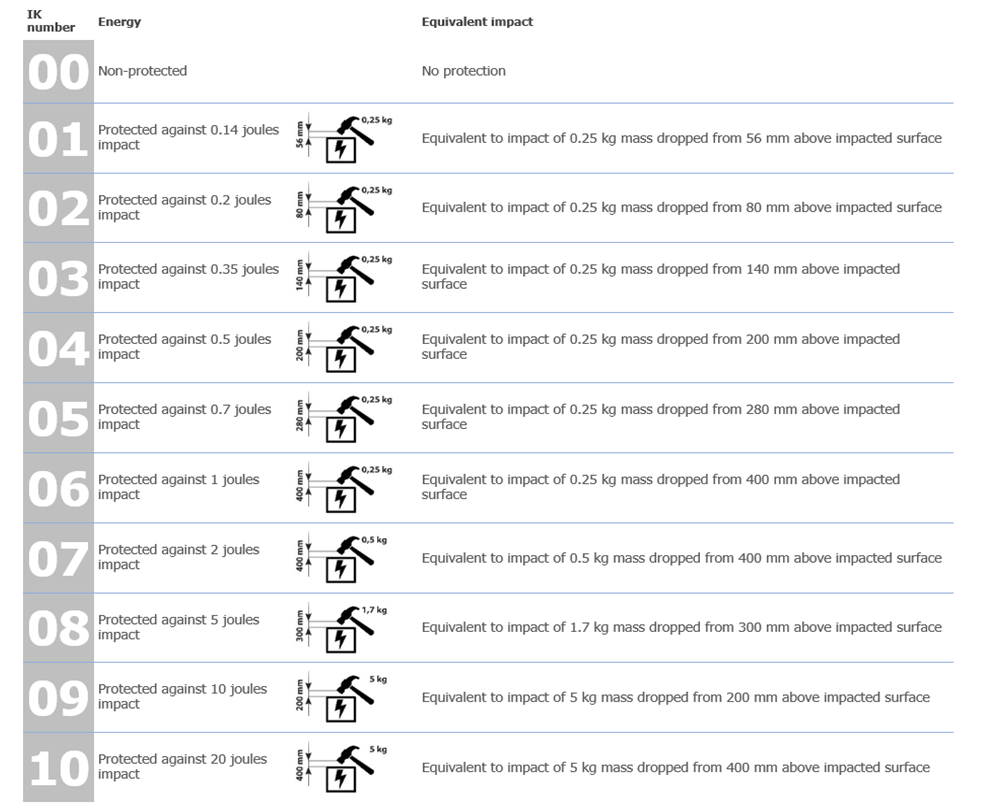Viewport: 984px width, 806px height.
Task: Click the "Equivalent impact" column header
Action: point(477,22)
